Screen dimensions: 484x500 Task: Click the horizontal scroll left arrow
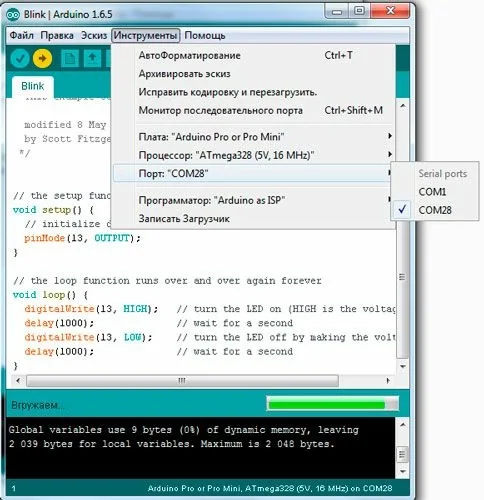[18, 380]
